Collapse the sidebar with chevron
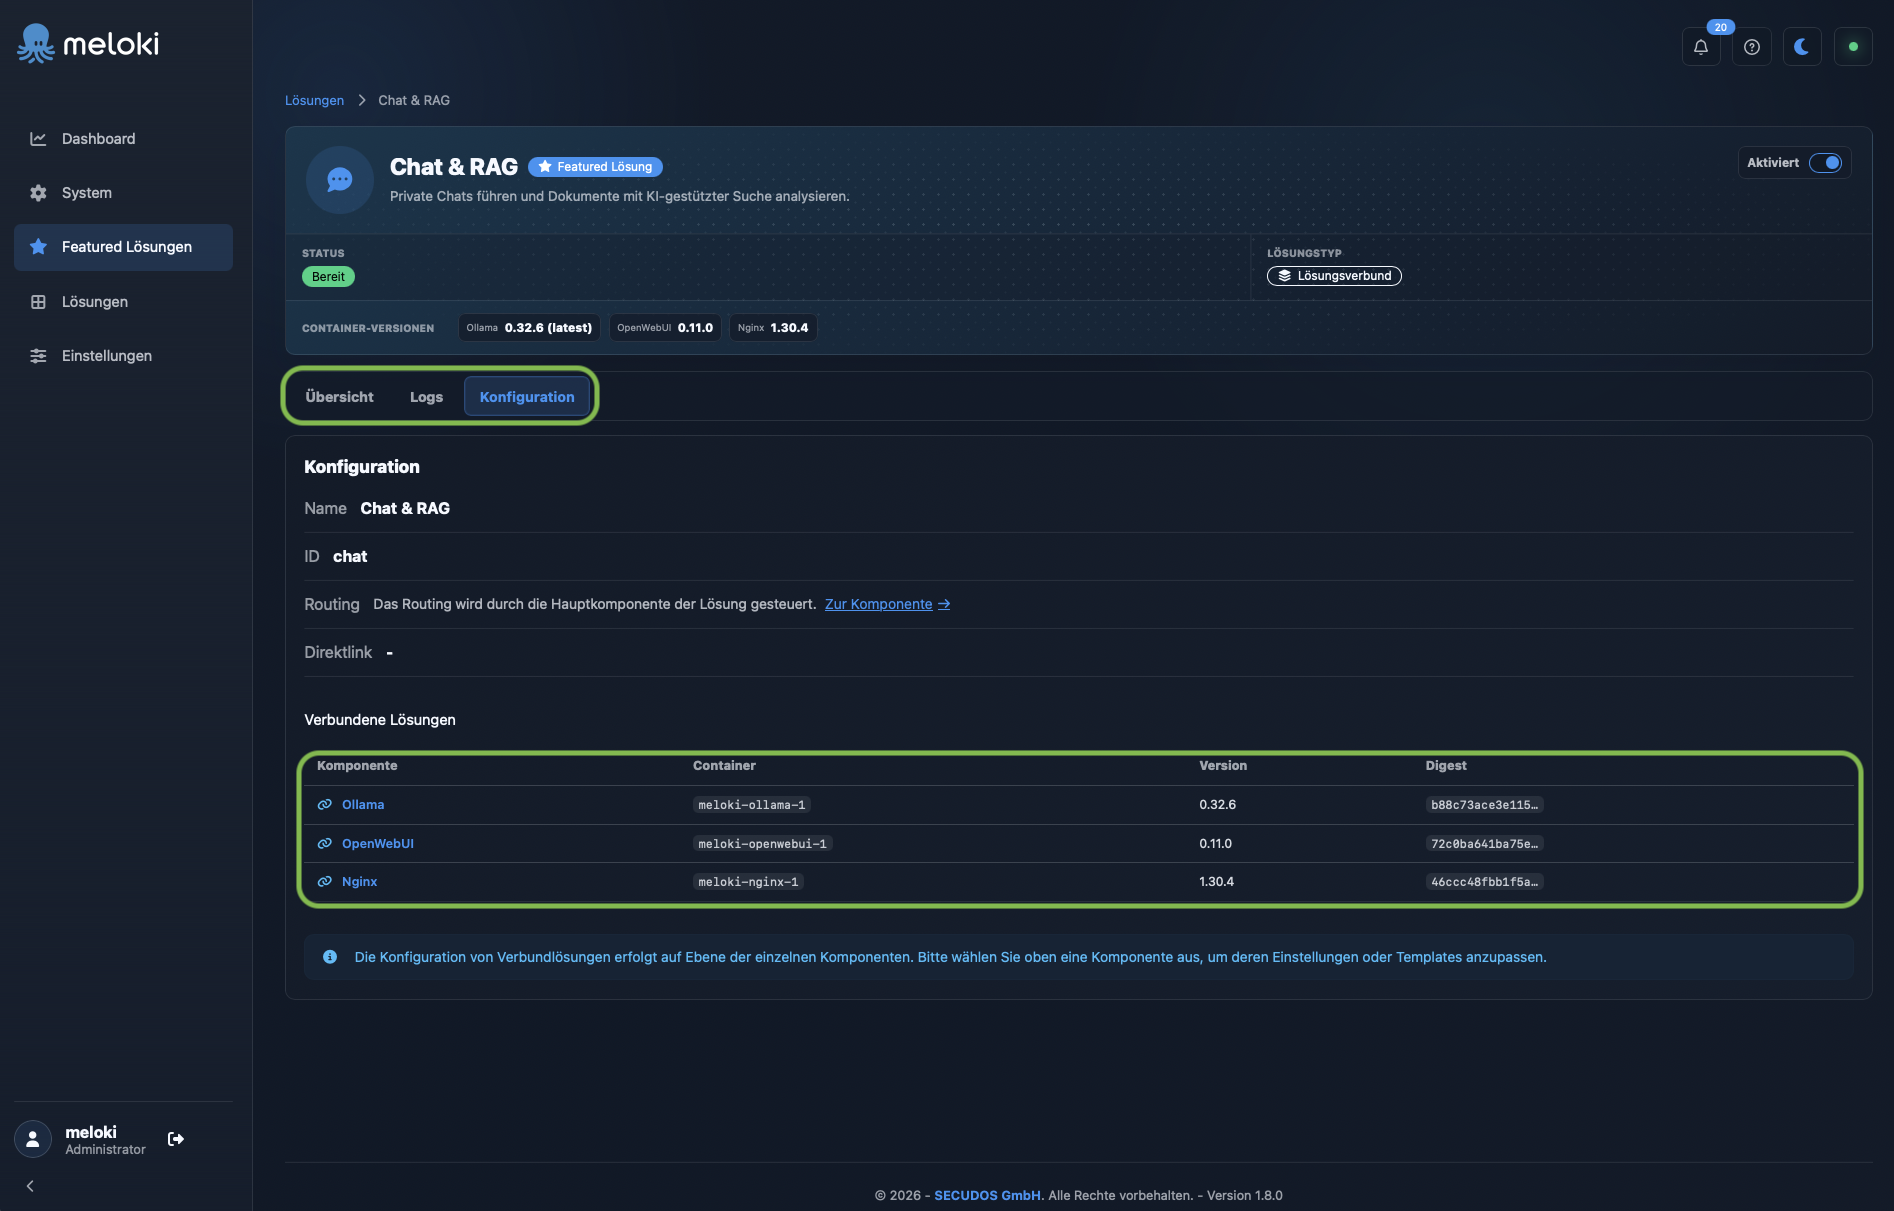 pyautogui.click(x=30, y=1186)
